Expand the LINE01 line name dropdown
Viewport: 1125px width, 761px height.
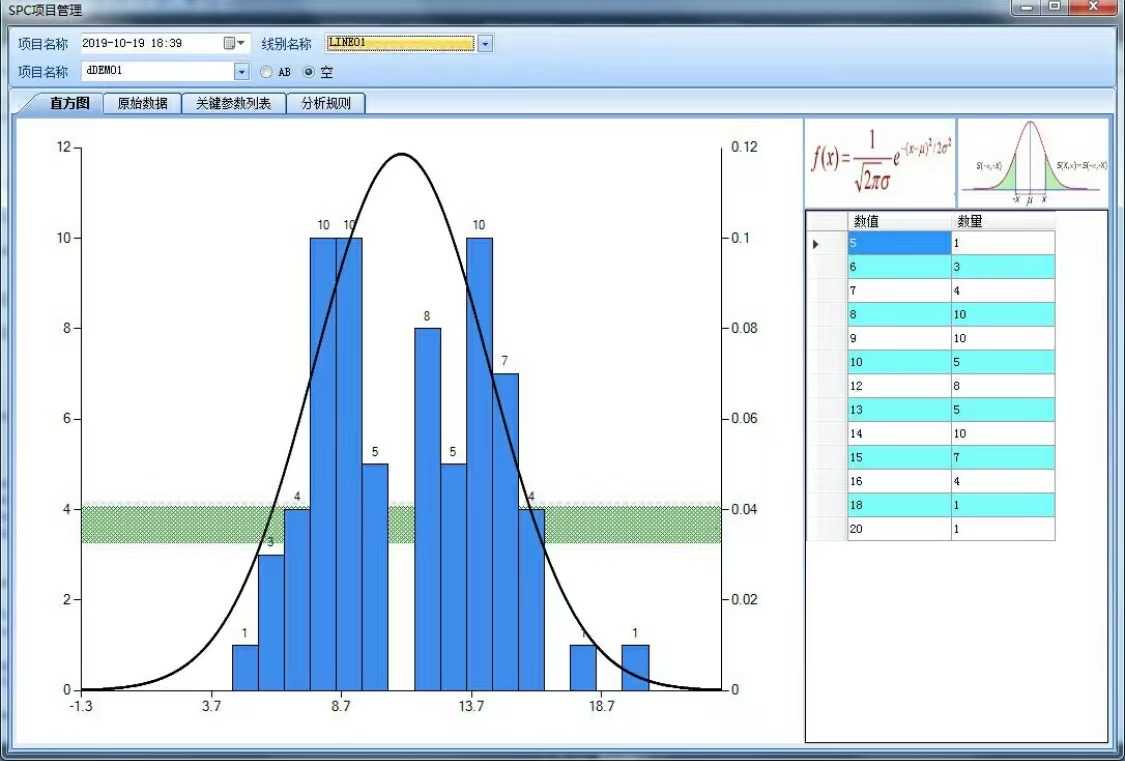485,44
